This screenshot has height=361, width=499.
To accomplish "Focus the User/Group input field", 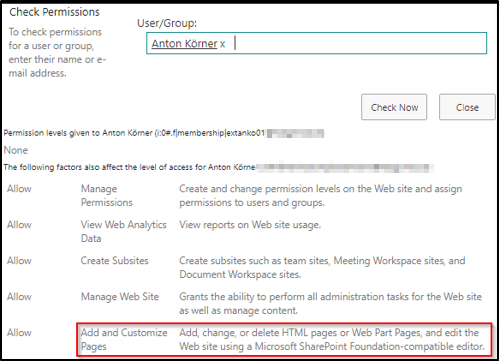I will click(x=316, y=43).
